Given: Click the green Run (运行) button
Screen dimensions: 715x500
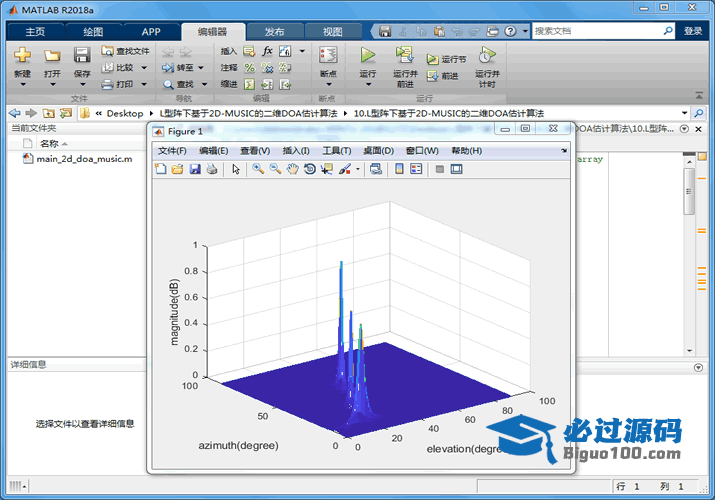Looking at the screenshot, I should 367,56.
